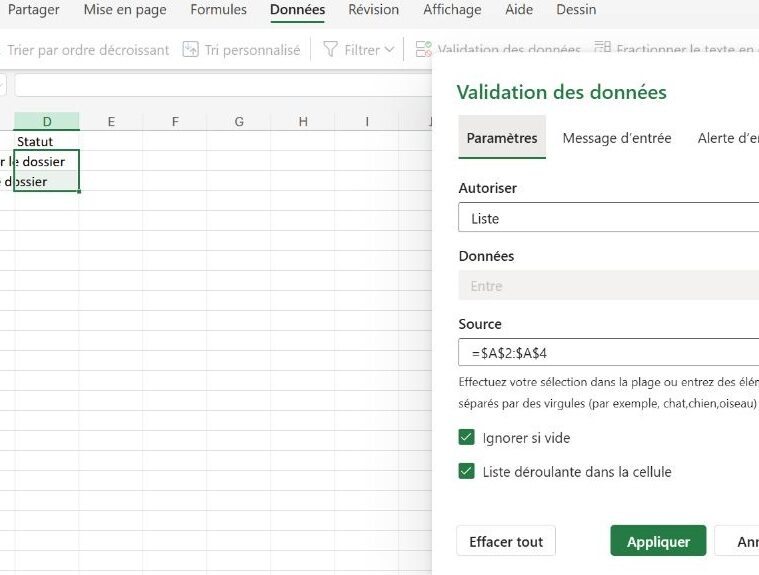
Task: Uncheck Ignorer si vide checkbox
Action: pos(467,437)
